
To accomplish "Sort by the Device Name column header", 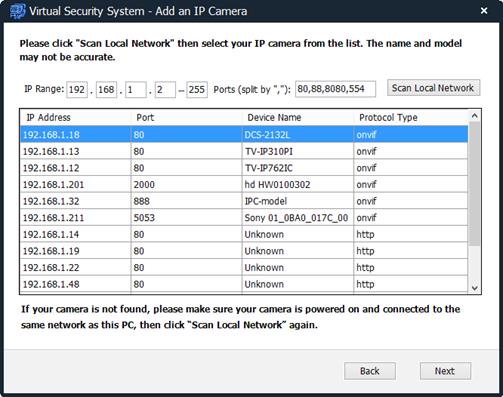I will pyautogui.click(x=298, y=117).
